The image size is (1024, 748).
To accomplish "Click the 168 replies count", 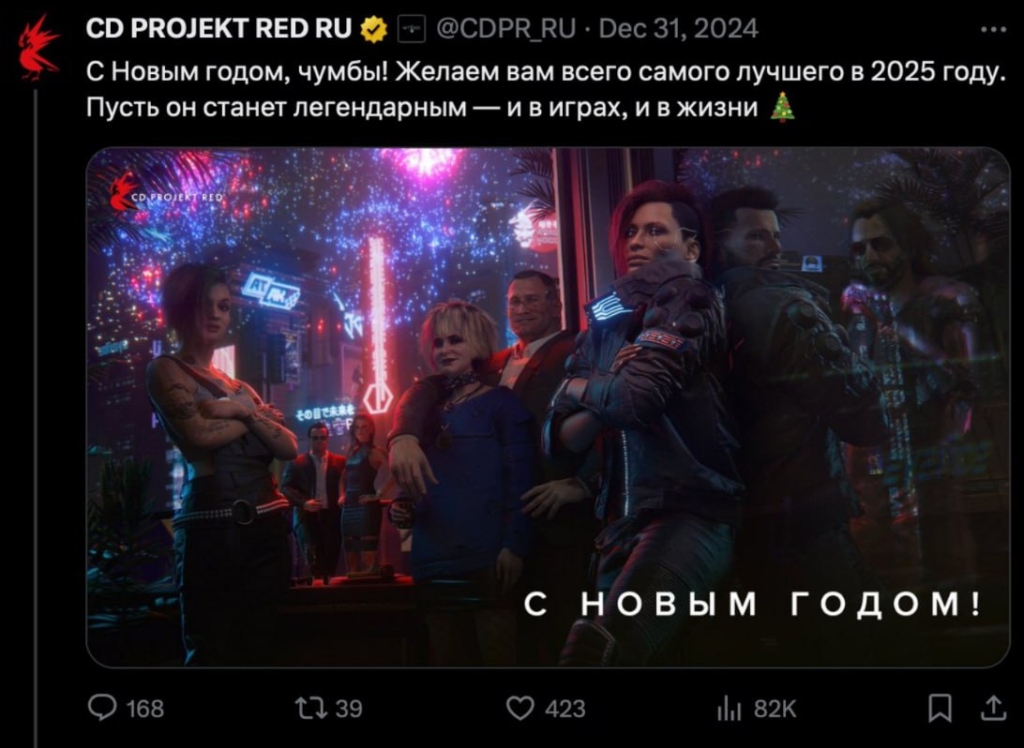I will pos(144,709).
